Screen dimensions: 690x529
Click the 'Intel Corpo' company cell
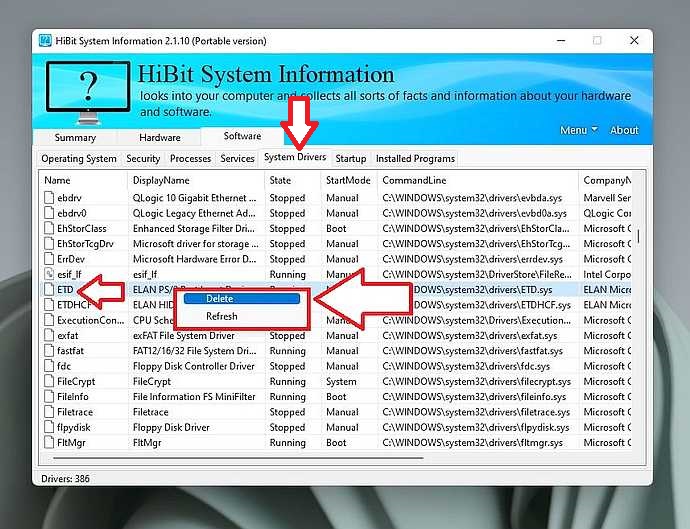(x=607, y=275)
